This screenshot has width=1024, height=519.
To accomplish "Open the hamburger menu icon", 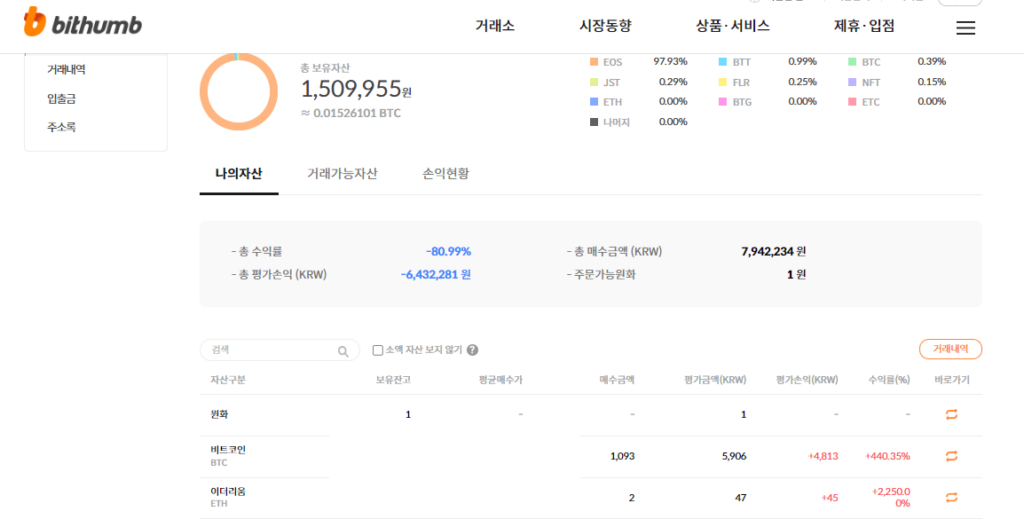I will click(965, 27).
